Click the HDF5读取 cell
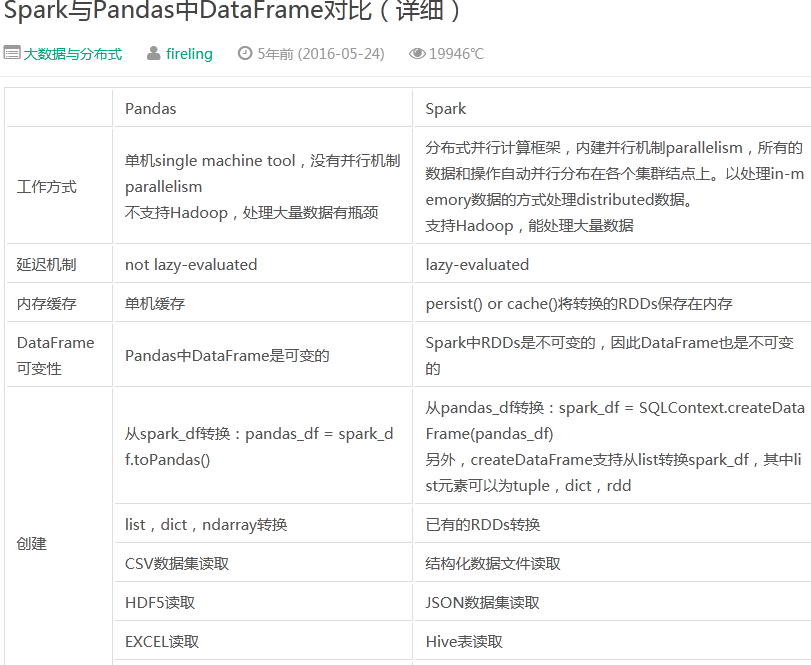Viewport: 811px width, 665px height. (263, 602)
